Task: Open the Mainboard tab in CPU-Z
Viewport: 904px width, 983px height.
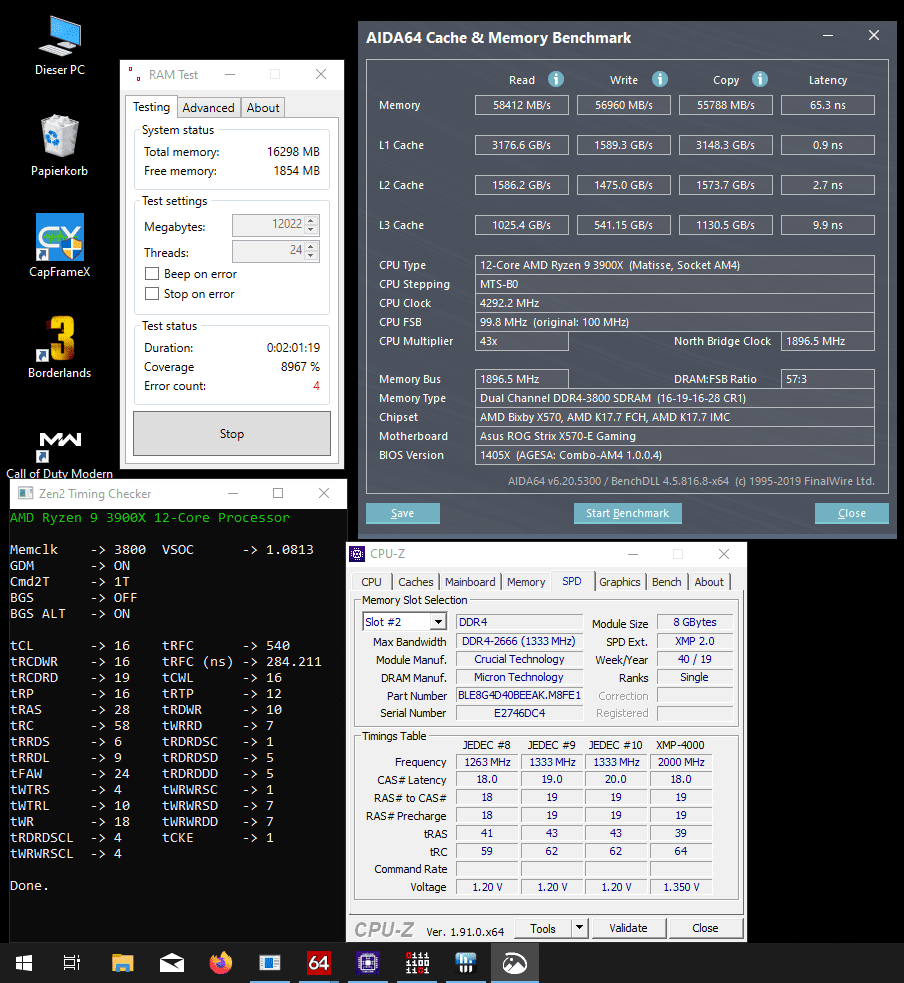Action: pos(470,582)
